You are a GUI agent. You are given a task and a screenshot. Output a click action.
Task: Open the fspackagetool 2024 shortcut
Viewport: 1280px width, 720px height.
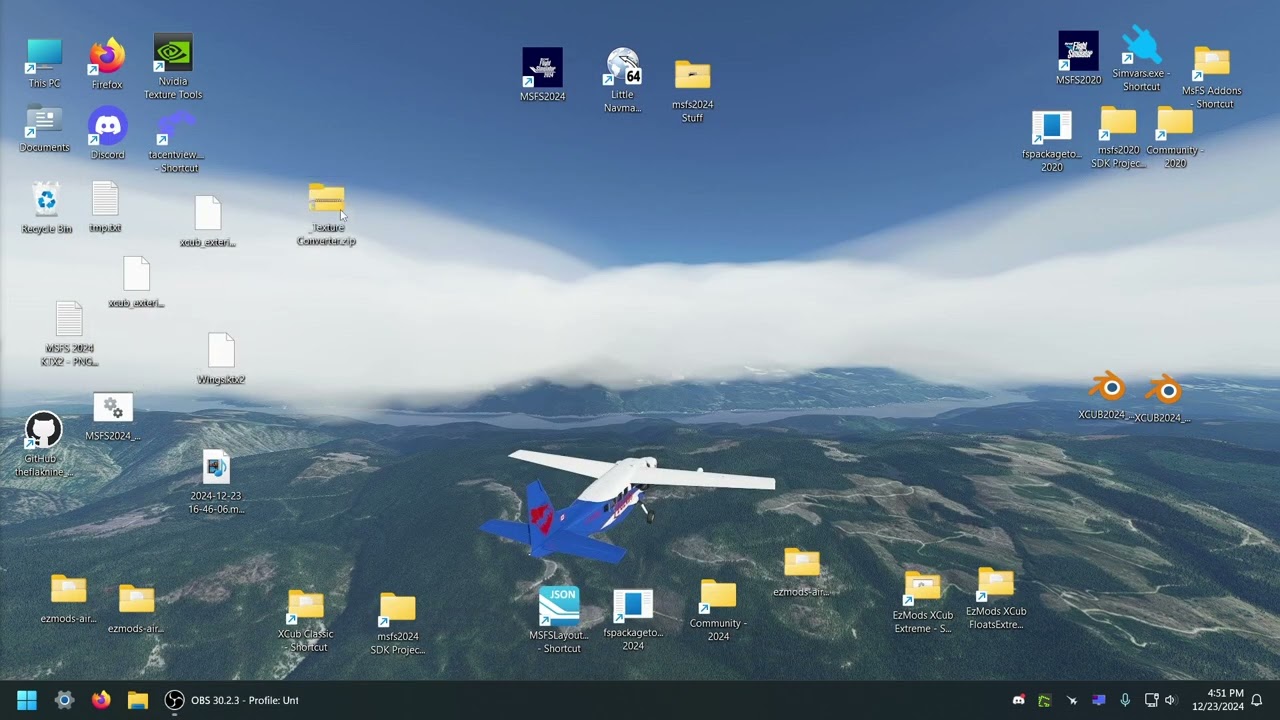click(x=633, y=620)
